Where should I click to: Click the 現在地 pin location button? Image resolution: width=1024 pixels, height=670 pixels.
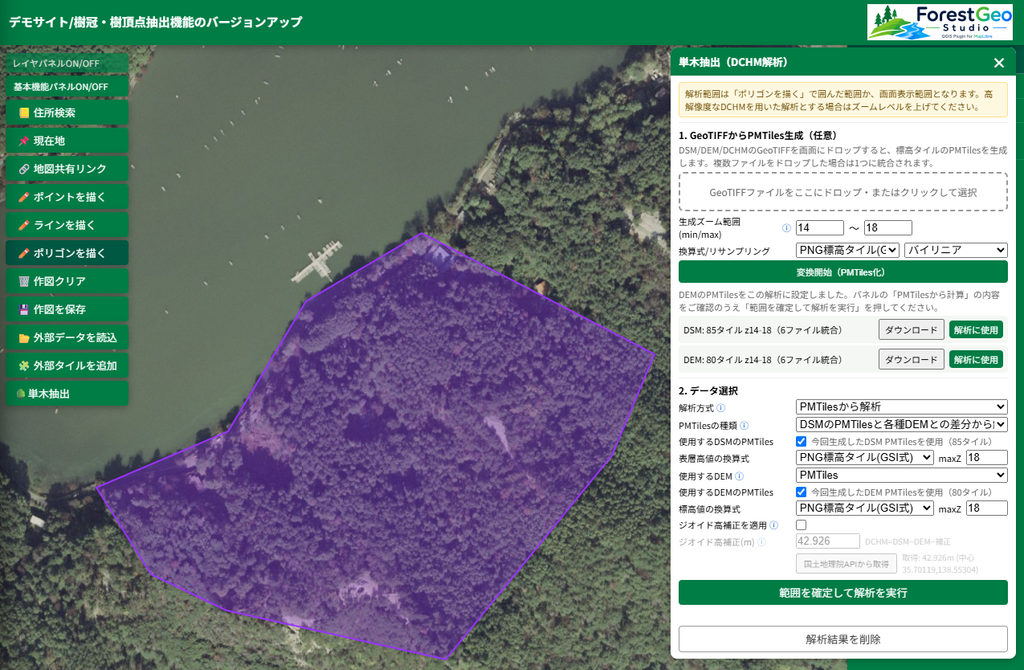pos(67,140)
